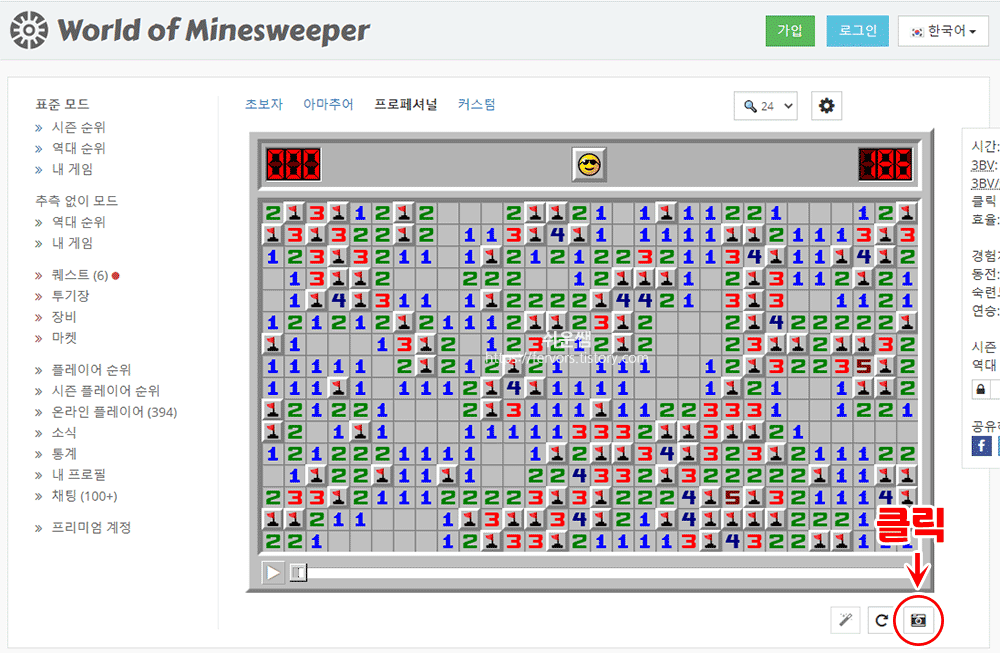The height and width of the screenshot is (653, 1000).
Task: Open 내 게임 under 표준 모드
Action: click(x=72, y=169)
